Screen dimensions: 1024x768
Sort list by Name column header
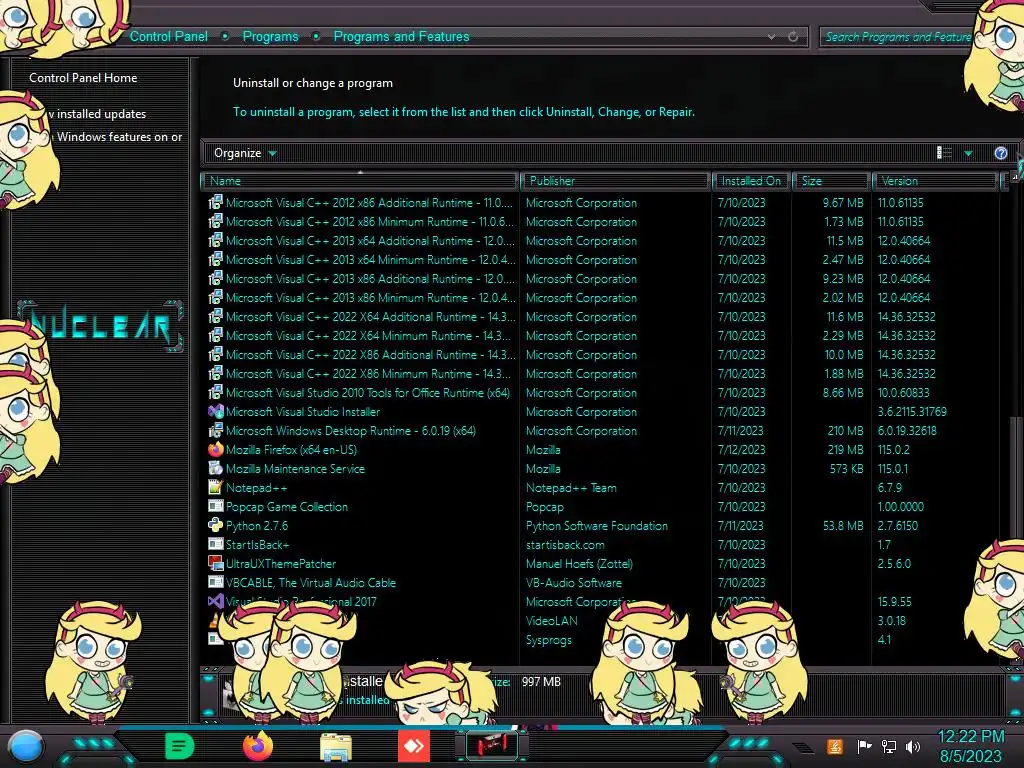coord(360,181)
